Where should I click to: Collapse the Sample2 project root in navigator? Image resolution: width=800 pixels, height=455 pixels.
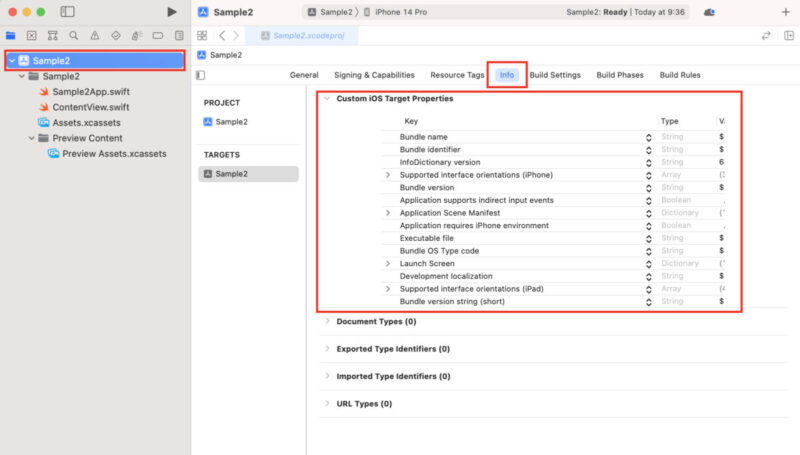12,61
